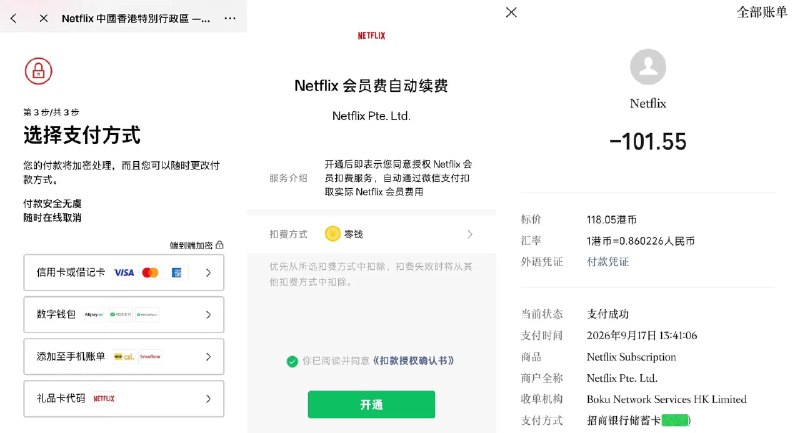Toggle the green agreement checkmark
The height and width of the screenshot is (433, 800).
(x=292, y=362)
